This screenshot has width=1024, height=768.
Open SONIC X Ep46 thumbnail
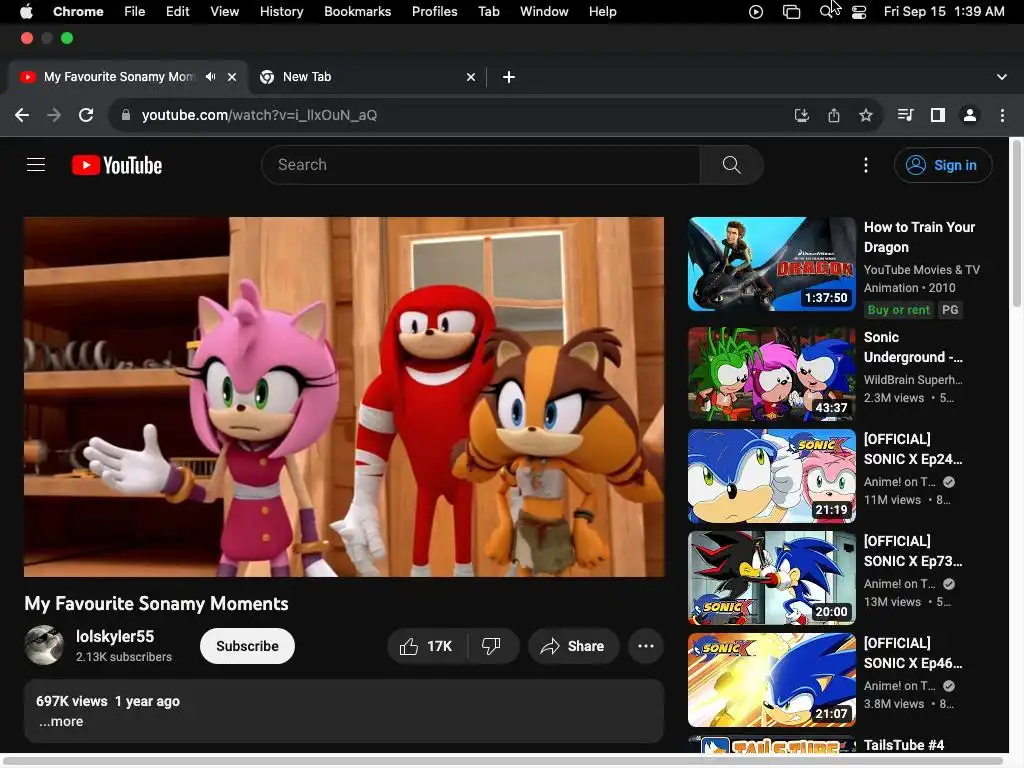[771, 680]
